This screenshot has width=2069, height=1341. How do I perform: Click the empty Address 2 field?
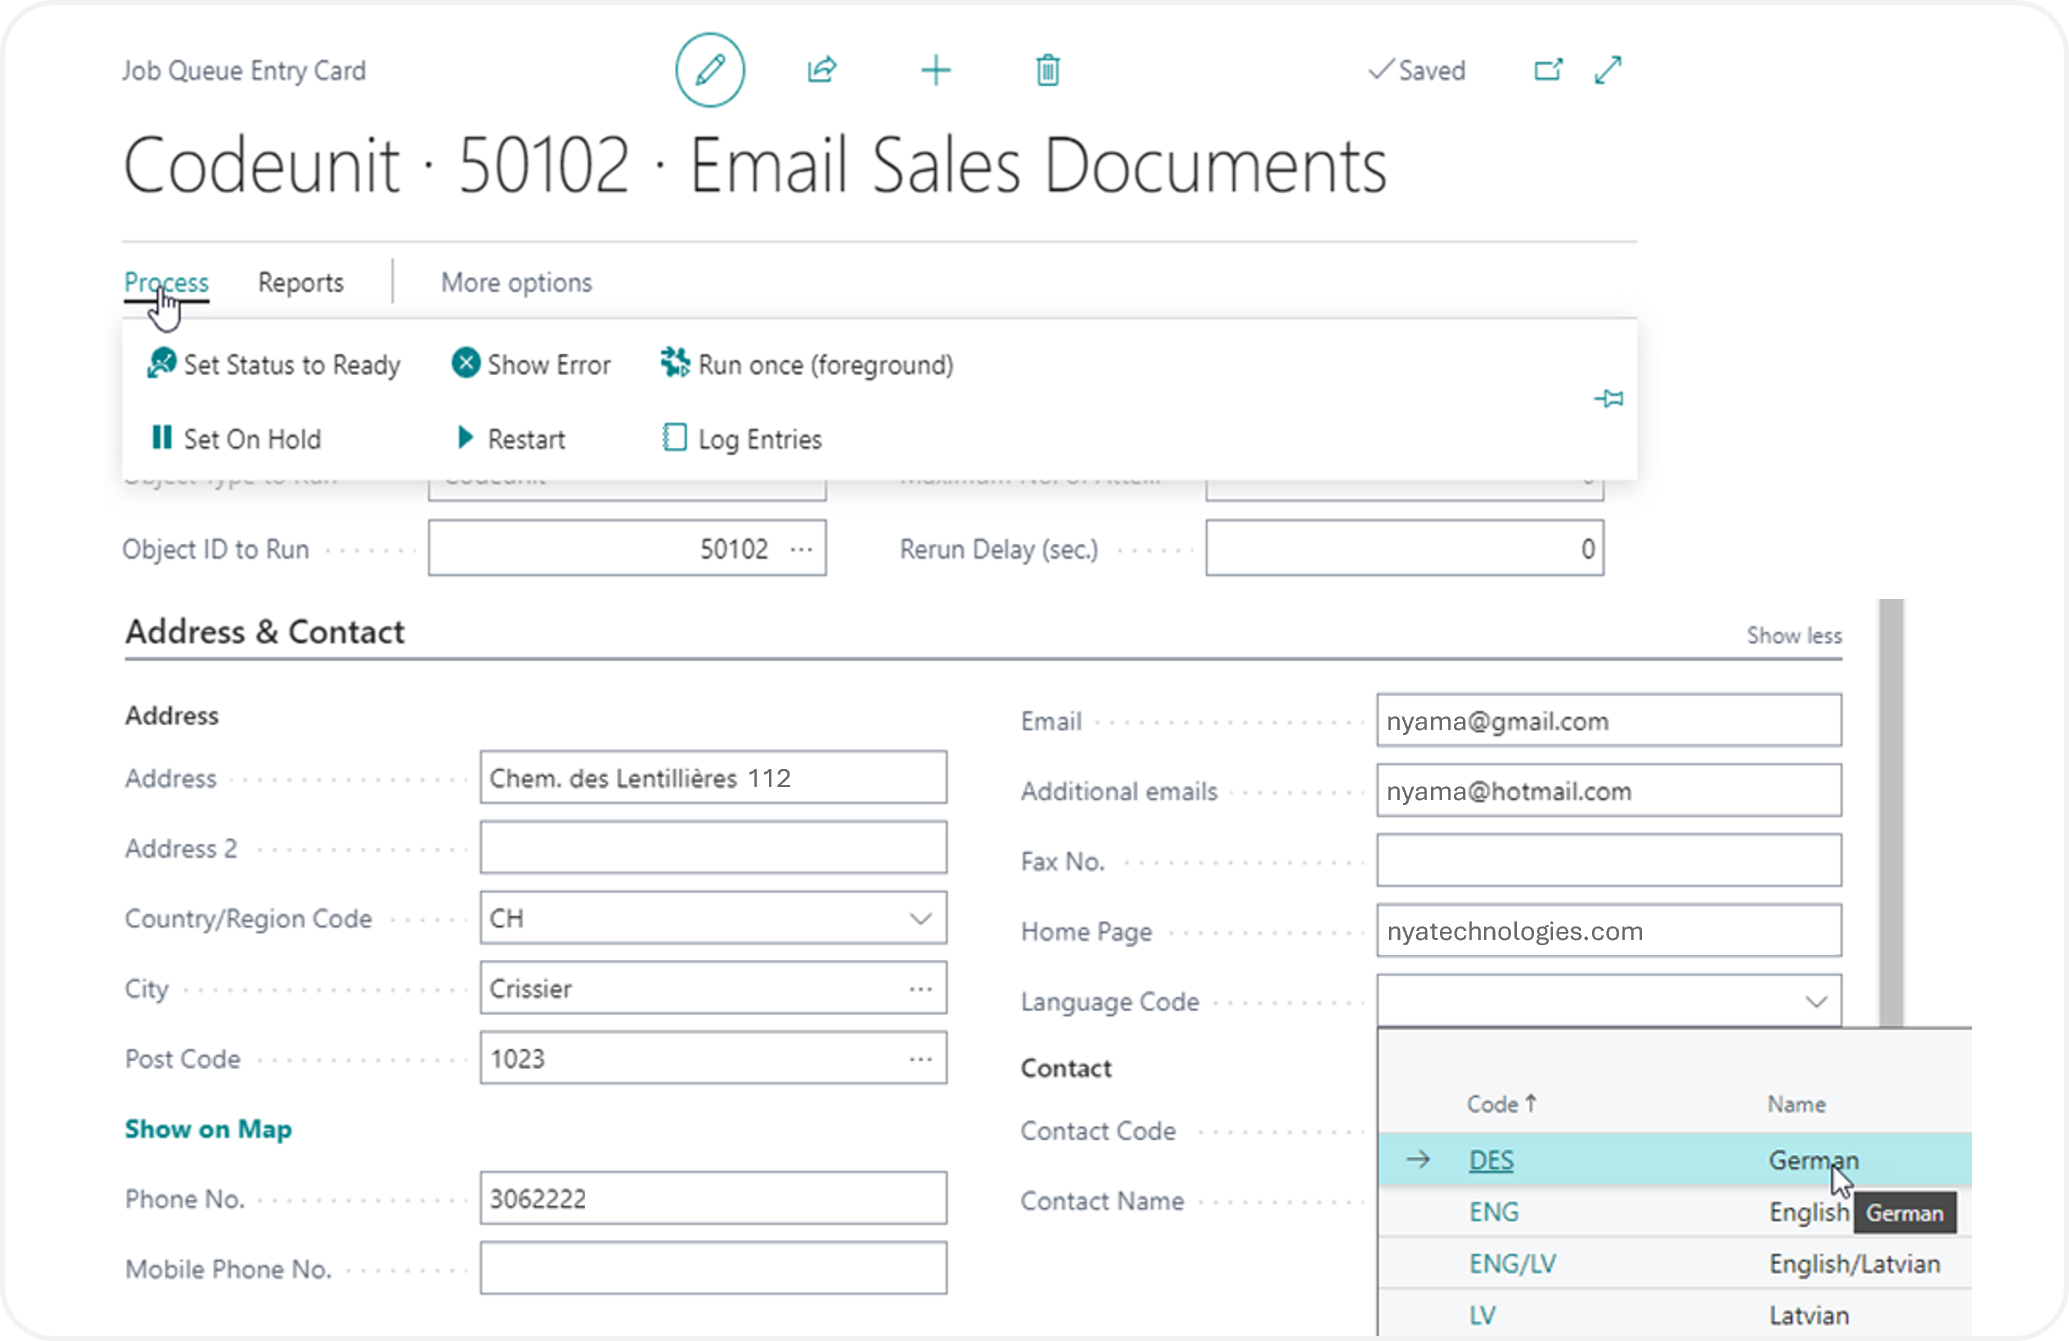[713, 848]
